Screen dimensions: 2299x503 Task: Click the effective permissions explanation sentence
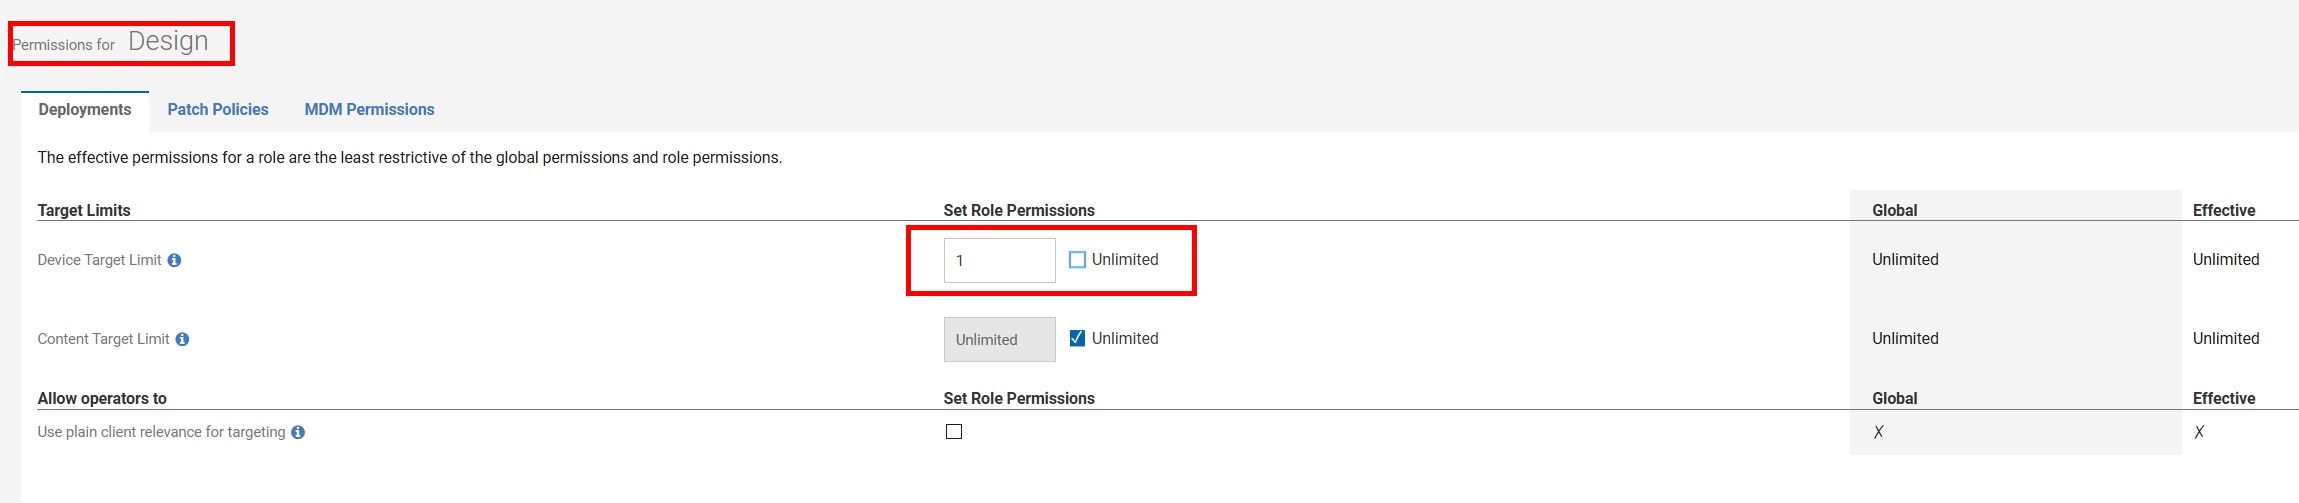410,158
